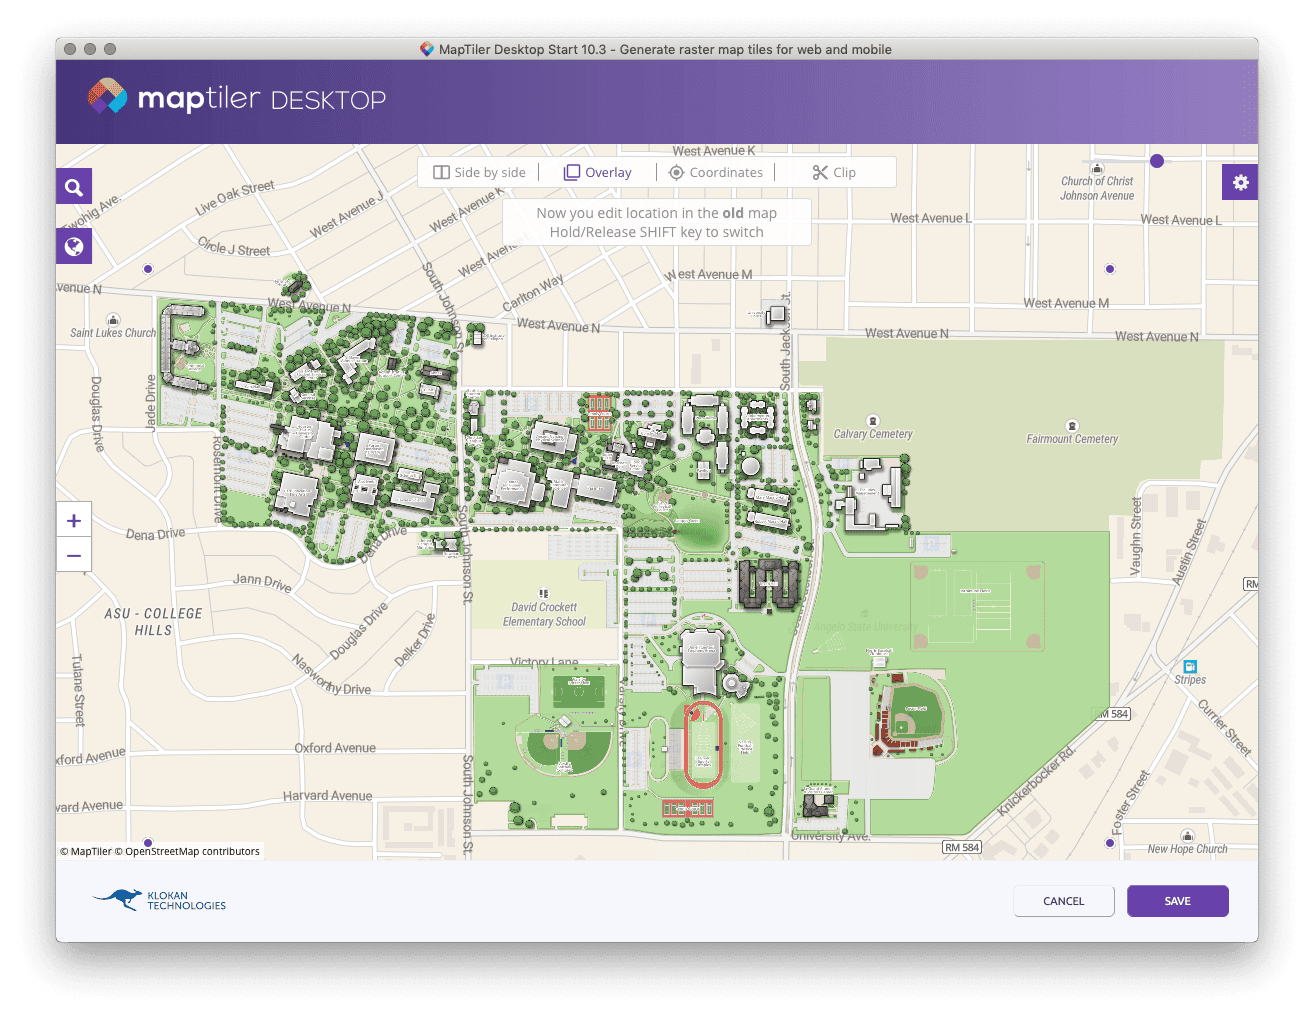
Task: Open the settings gear button
Action: click(x=1240, y=182)
